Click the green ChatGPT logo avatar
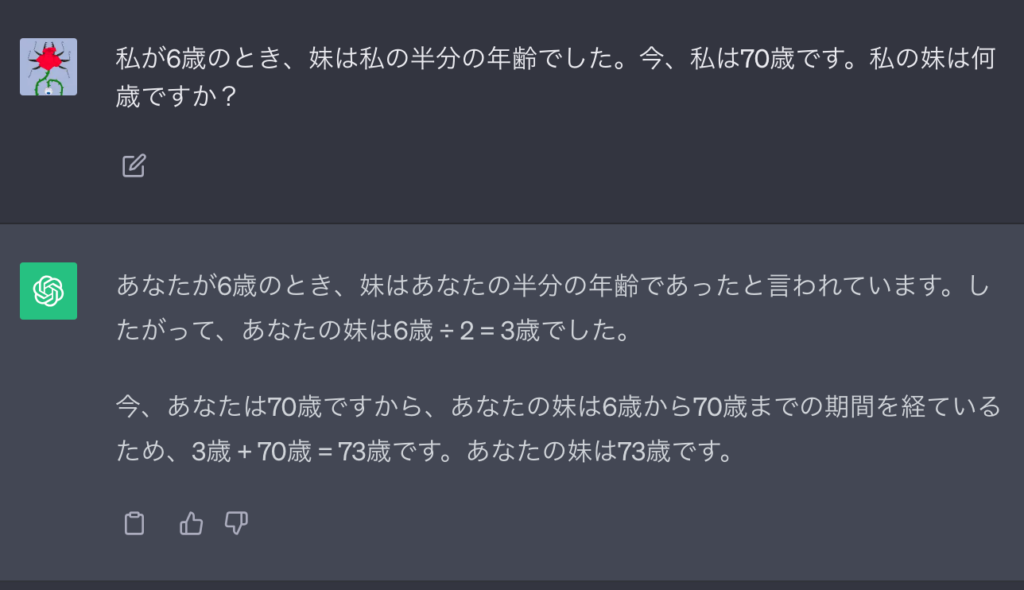Viewport: 1024px width, 590px height. click(47, 290)
